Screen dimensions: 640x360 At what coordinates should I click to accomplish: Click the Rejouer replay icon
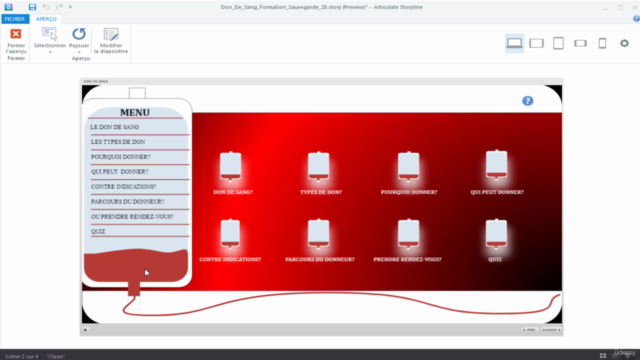point(79,34)
